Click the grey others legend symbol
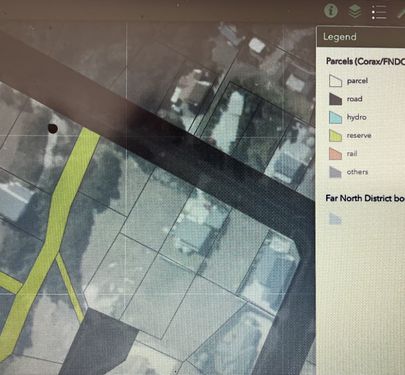 coord(335,172)
